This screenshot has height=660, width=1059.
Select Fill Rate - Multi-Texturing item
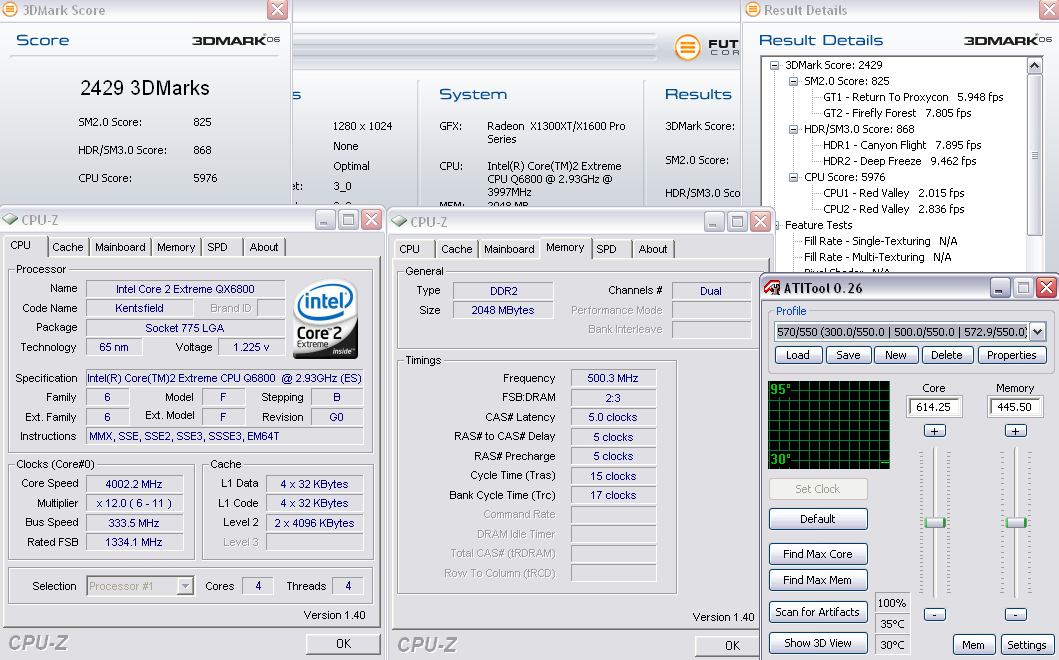[x=877, y=257]
